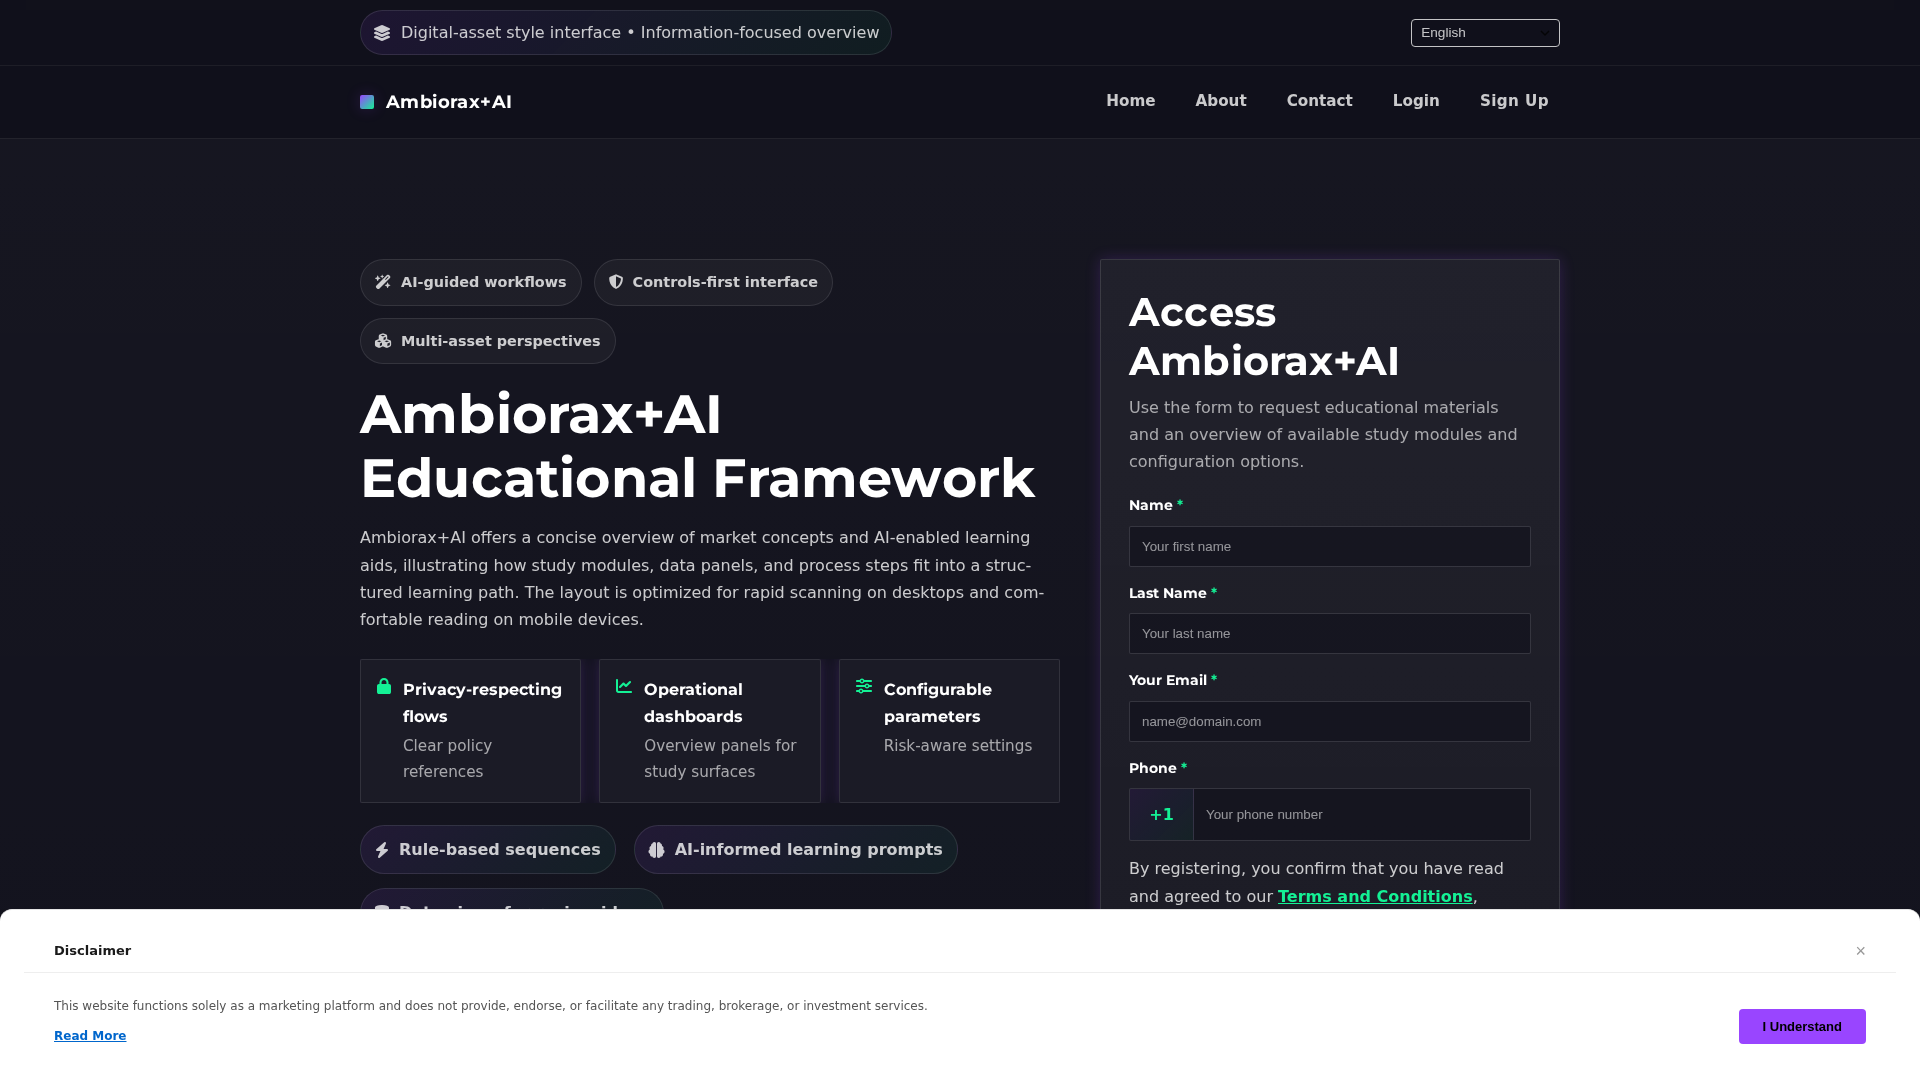Viewport: 1920px width, 1080px height.
Task: Focus the Your first name field
Action: 1330,547
